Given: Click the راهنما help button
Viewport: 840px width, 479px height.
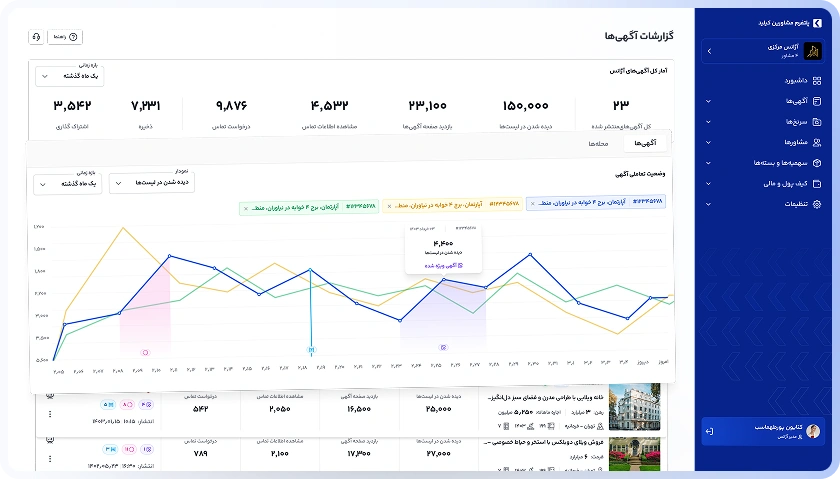Looking at the screenshot, I should [69, 37].
